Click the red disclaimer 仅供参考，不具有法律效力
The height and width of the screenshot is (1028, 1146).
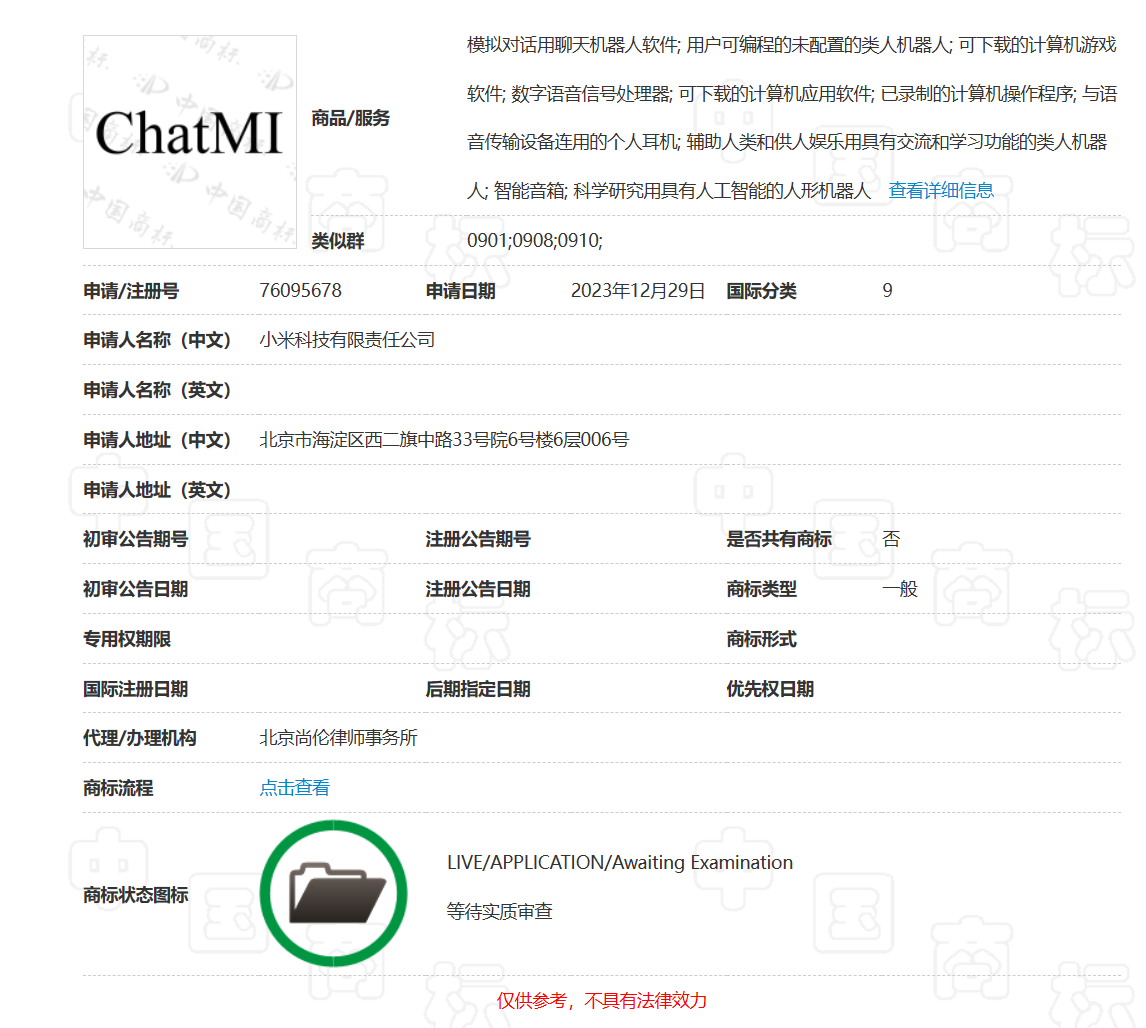click(x=602, y=1000)
